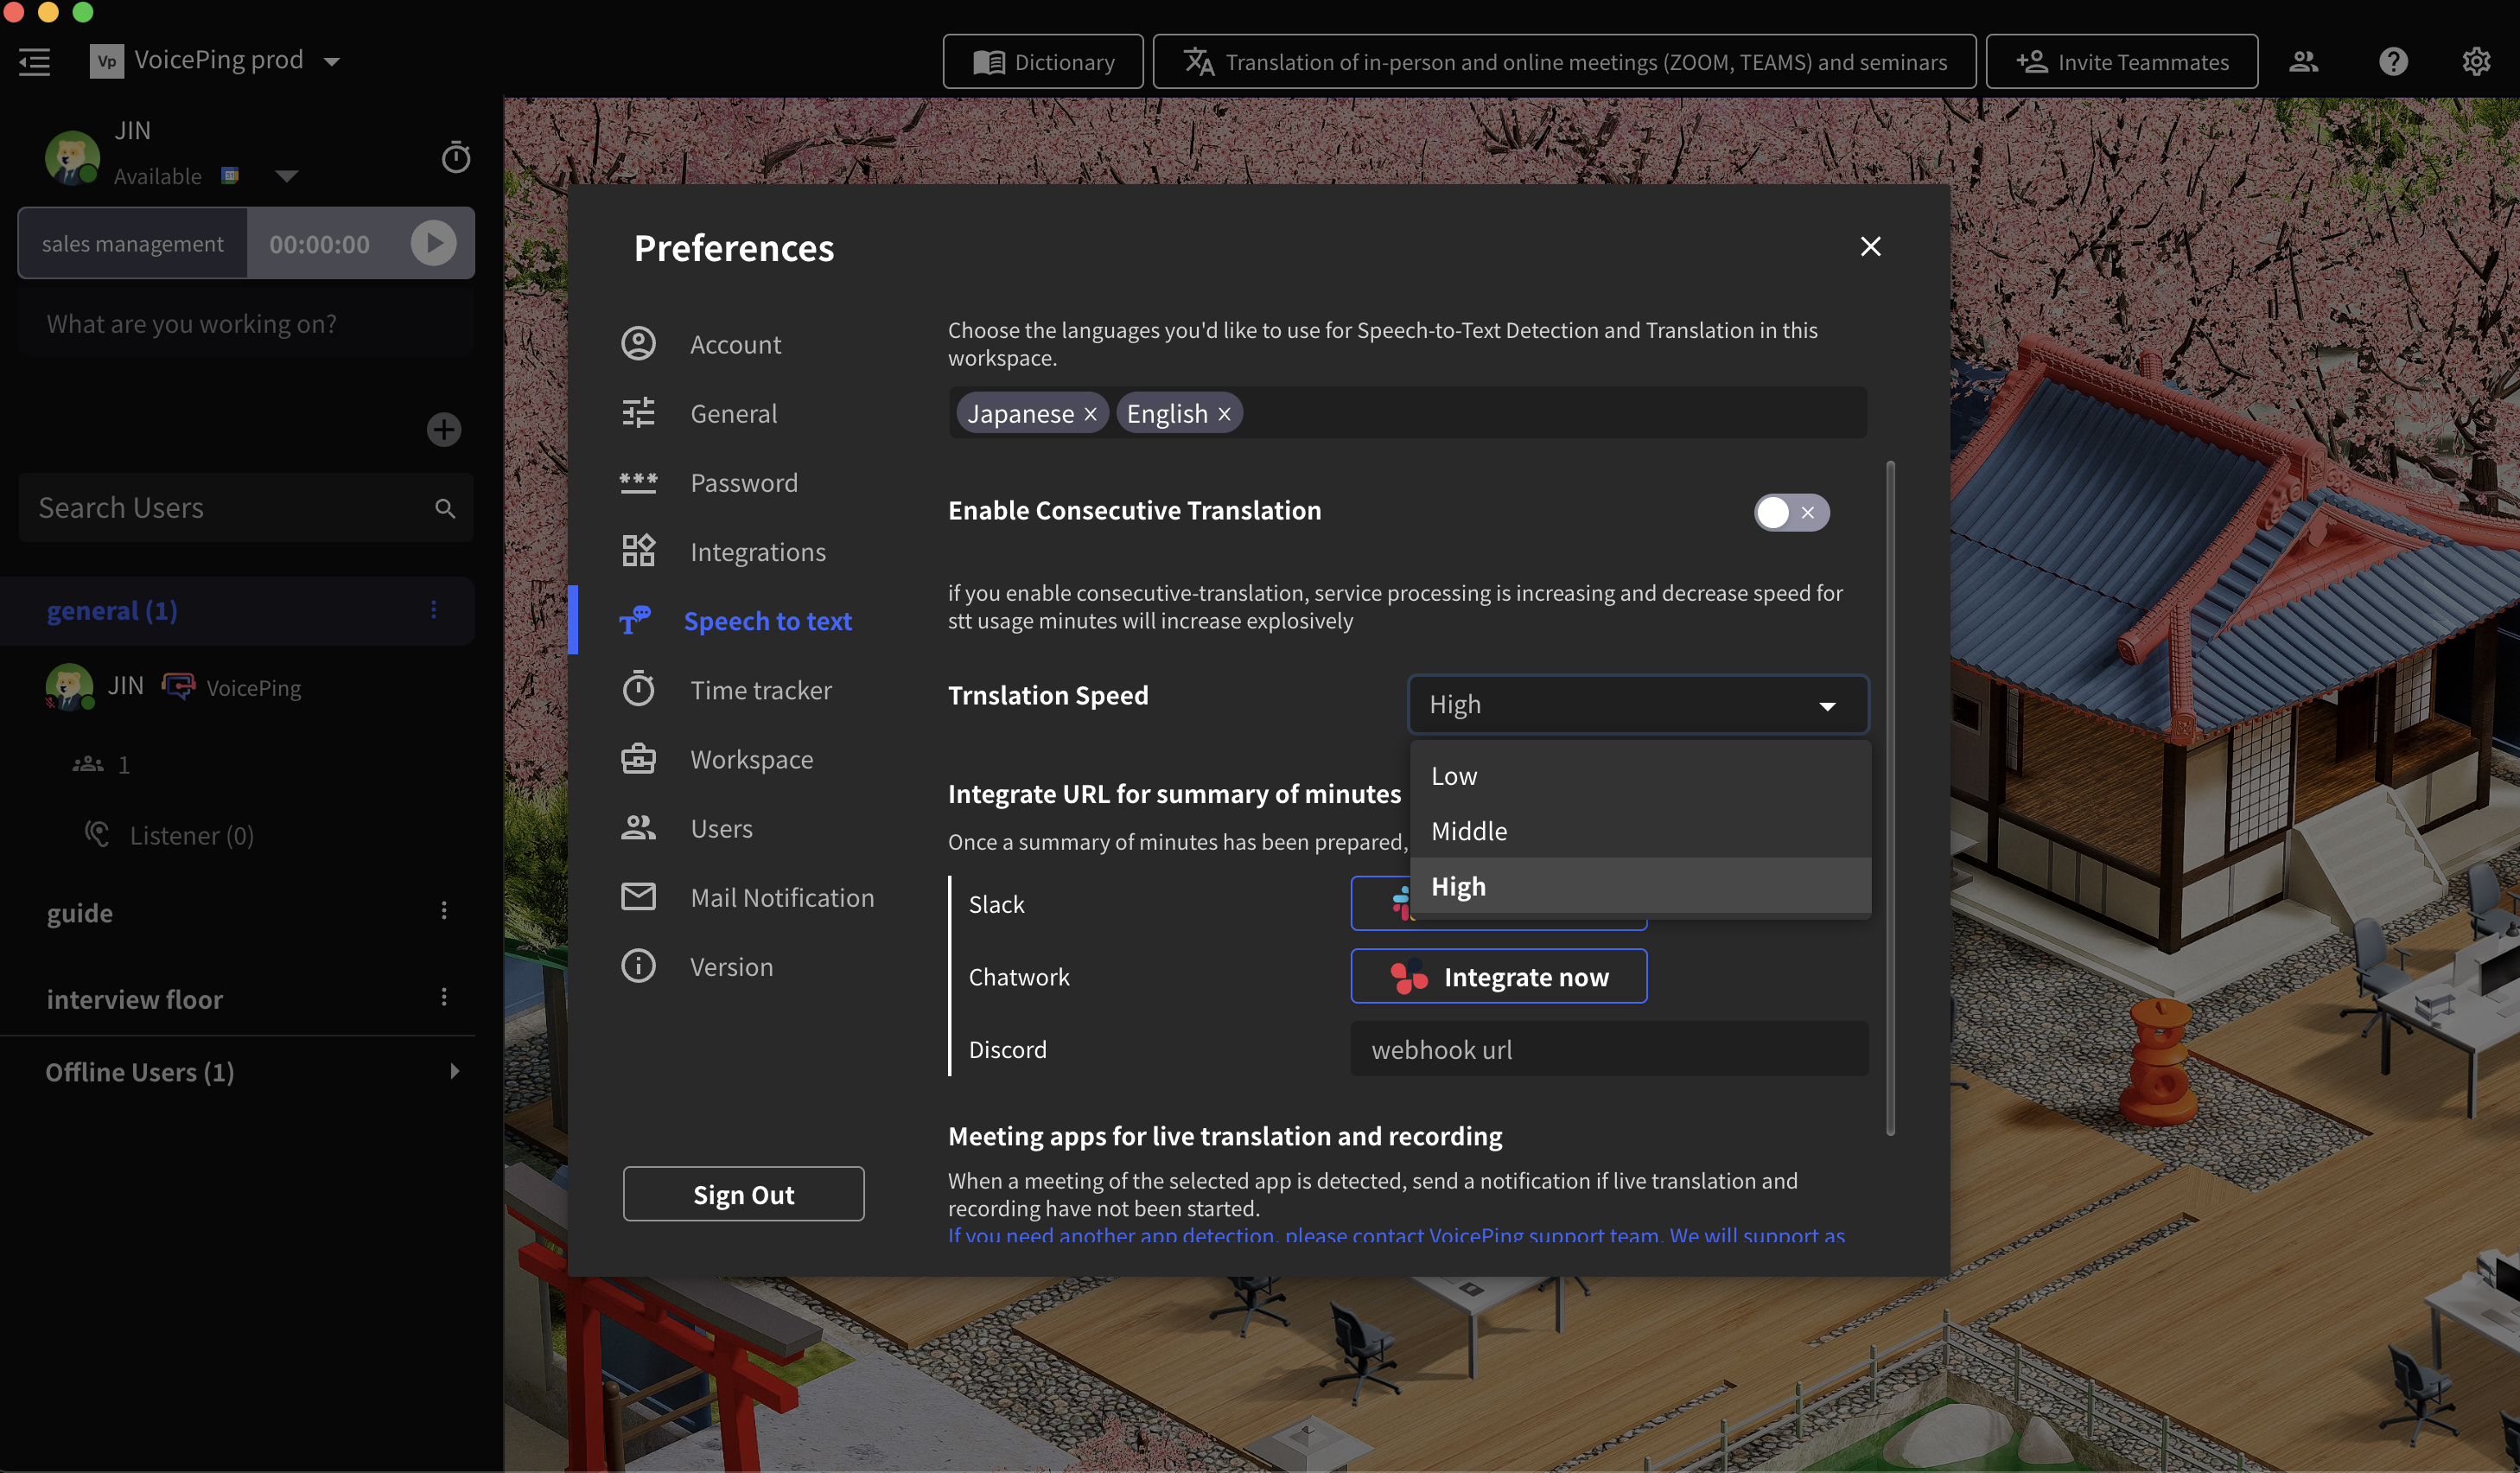Click the help question mark icon
Screen dimensions: 2520x1473
coord(2393,61)
